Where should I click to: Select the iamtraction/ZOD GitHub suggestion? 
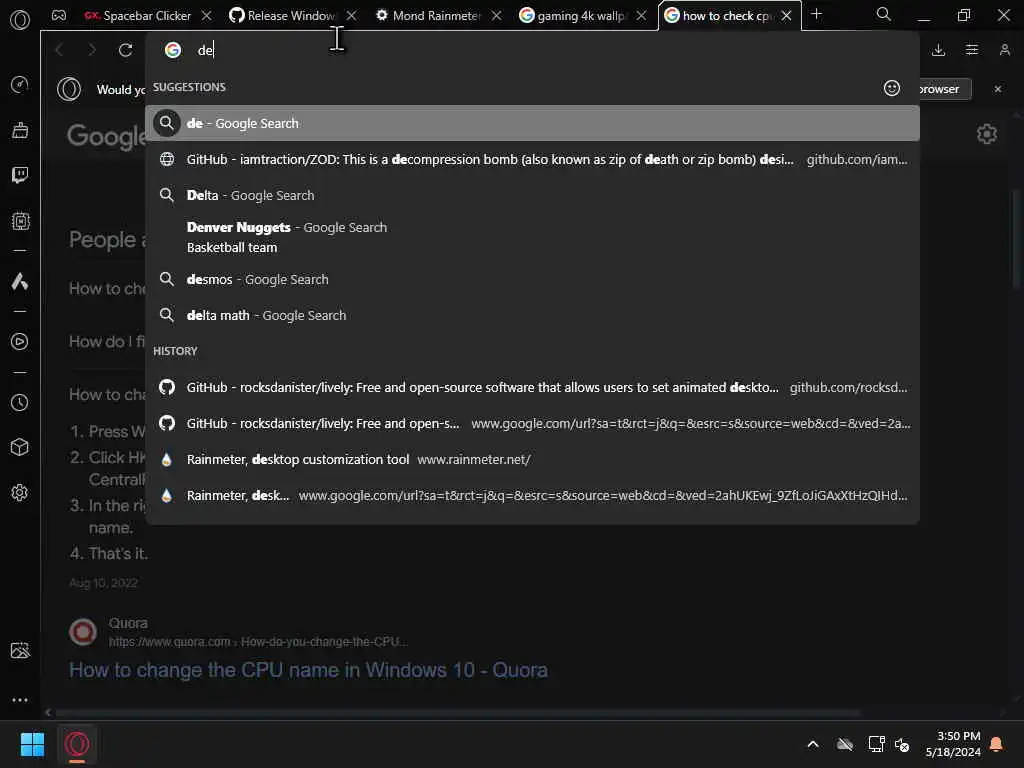(532, 159)
